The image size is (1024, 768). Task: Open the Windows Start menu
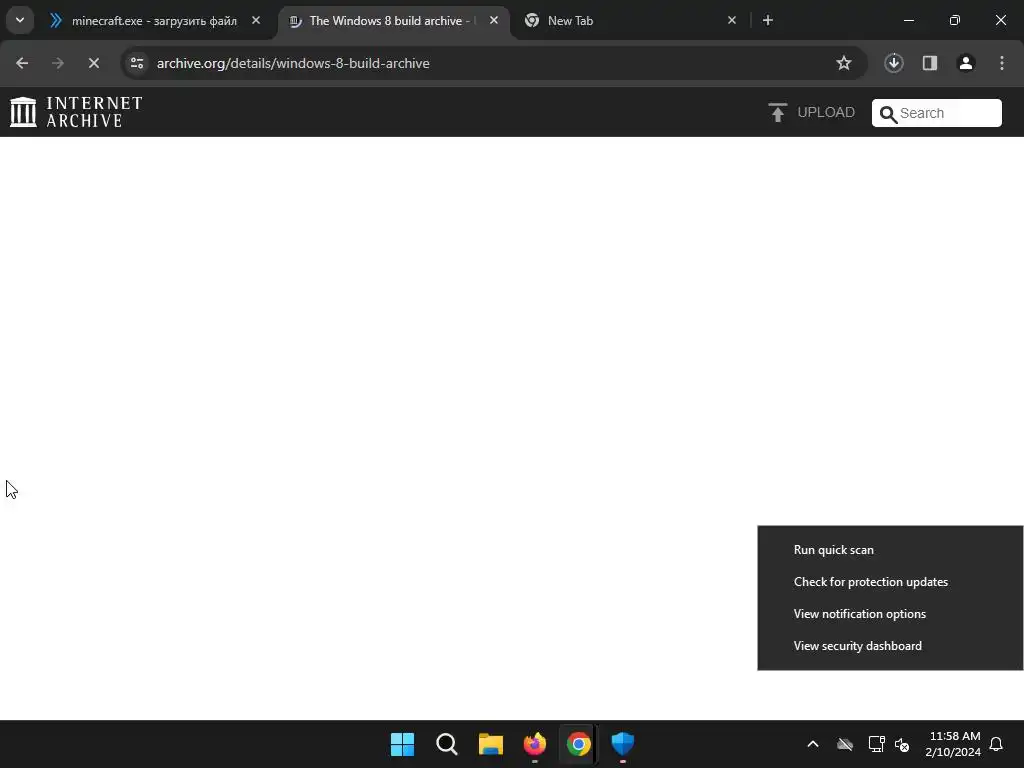tap(402, 744)
